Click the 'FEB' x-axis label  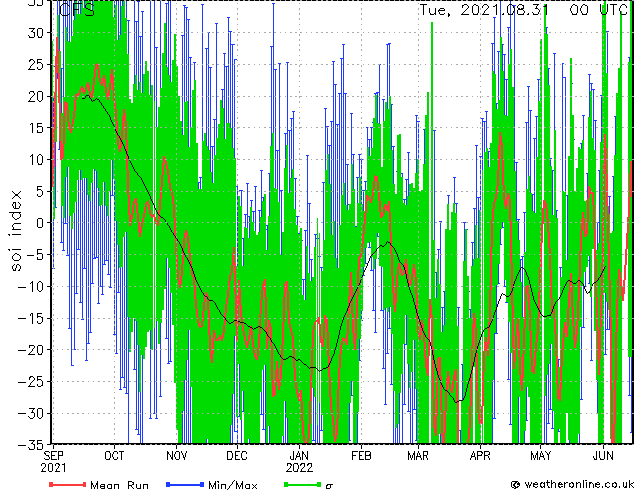361,456
